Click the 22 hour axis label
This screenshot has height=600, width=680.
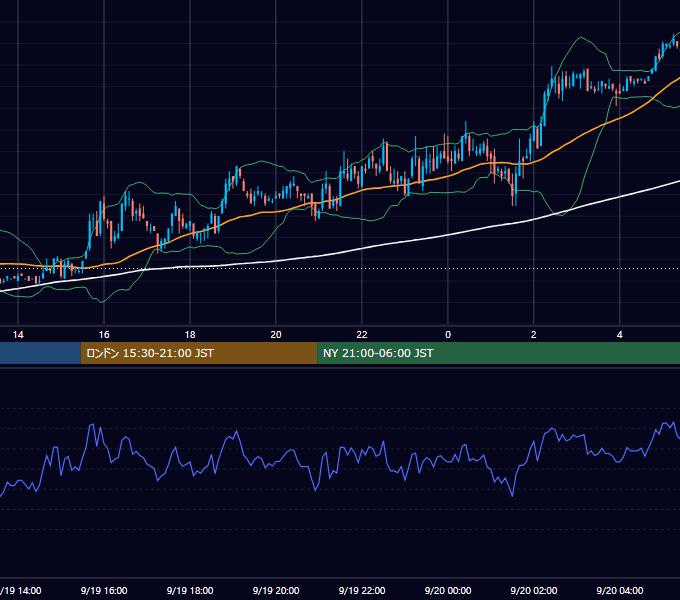[x=362, y=335]
